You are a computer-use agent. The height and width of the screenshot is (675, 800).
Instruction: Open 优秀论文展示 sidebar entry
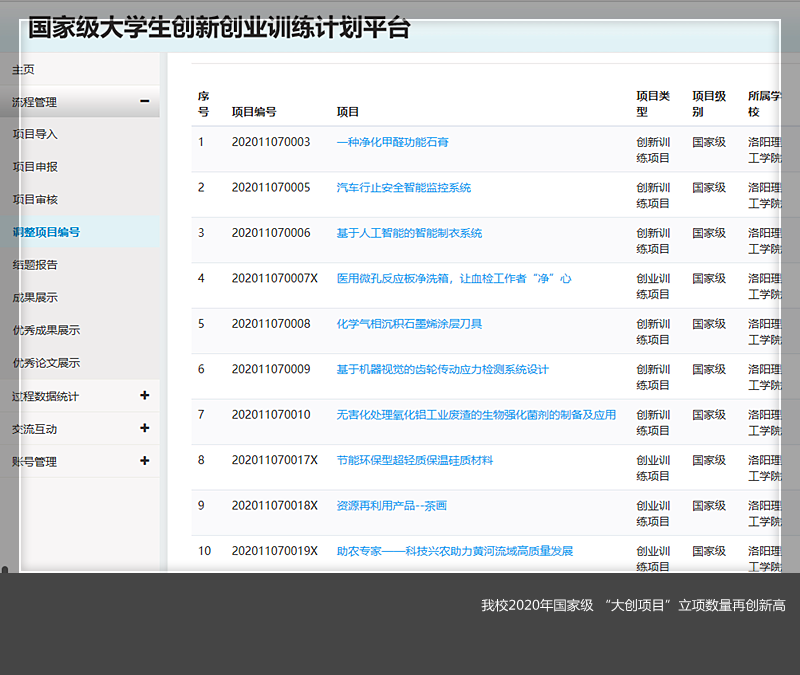(x=46, y=362)
